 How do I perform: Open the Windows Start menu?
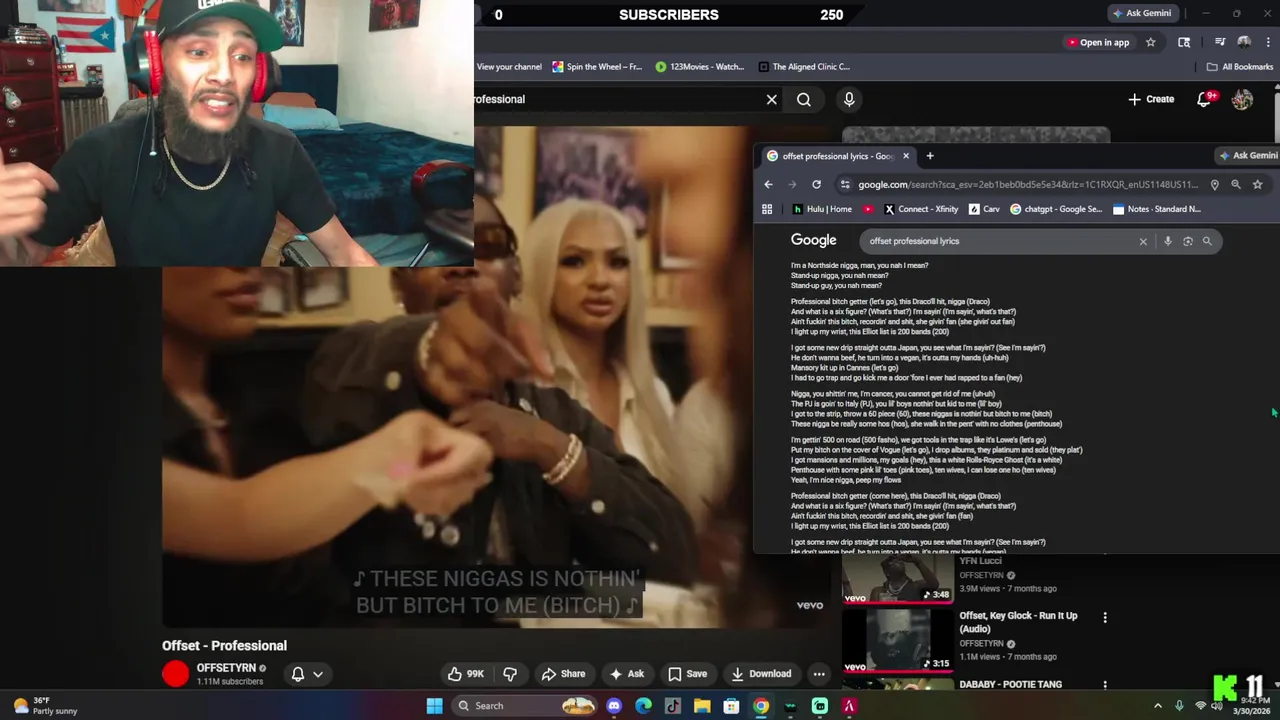coord(434,706)
